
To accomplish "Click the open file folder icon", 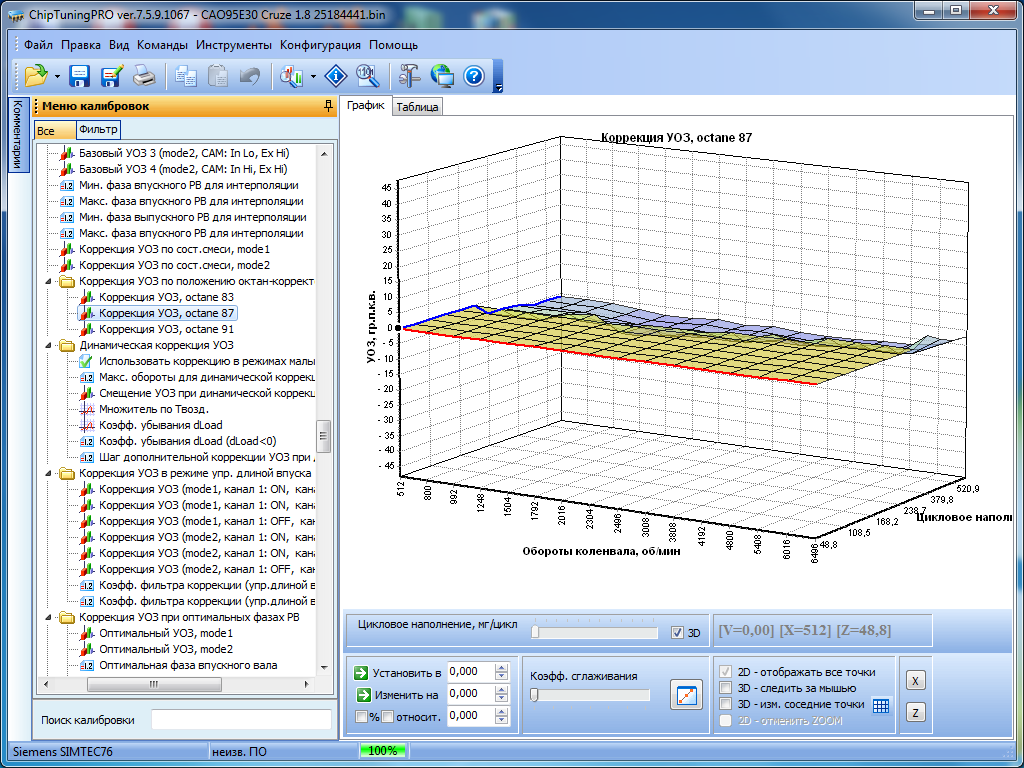I will click(x=36, y=75).
